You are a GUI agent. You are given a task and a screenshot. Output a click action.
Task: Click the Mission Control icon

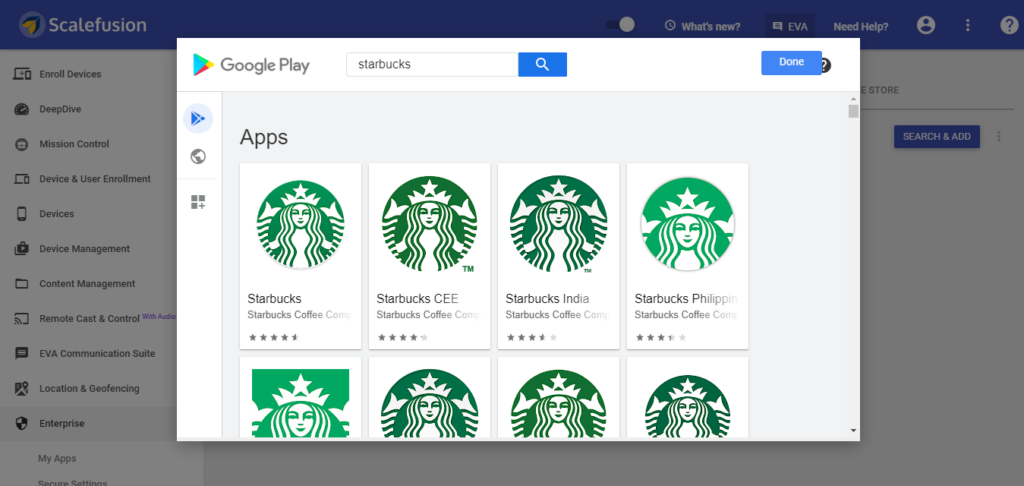tap(22, 144)
